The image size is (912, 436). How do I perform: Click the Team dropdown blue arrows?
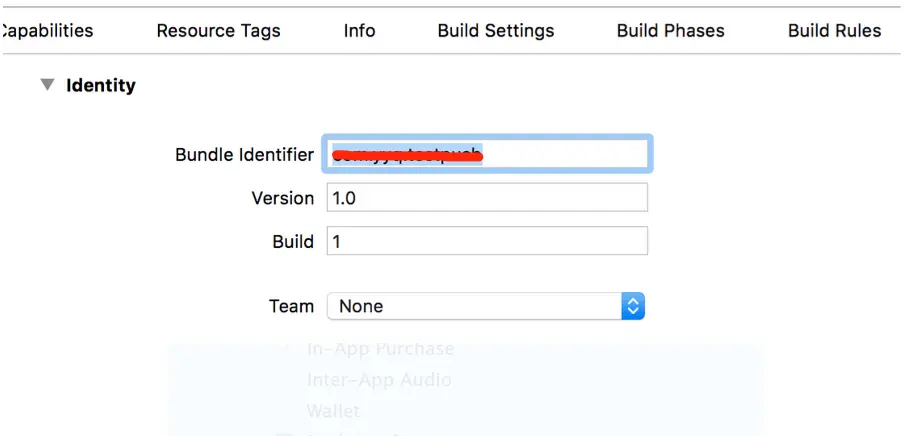(x=633, y=306)
